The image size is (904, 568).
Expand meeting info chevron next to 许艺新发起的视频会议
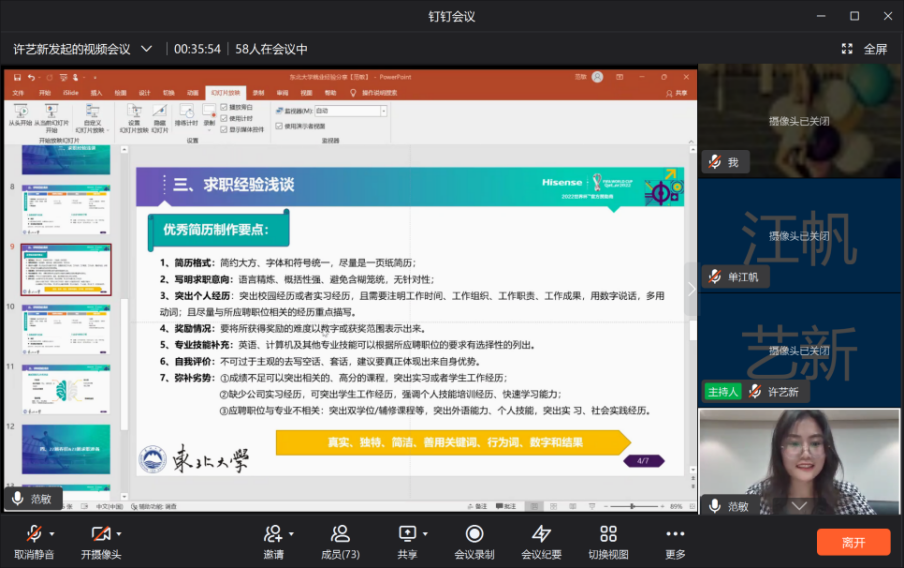coord(147,49)
